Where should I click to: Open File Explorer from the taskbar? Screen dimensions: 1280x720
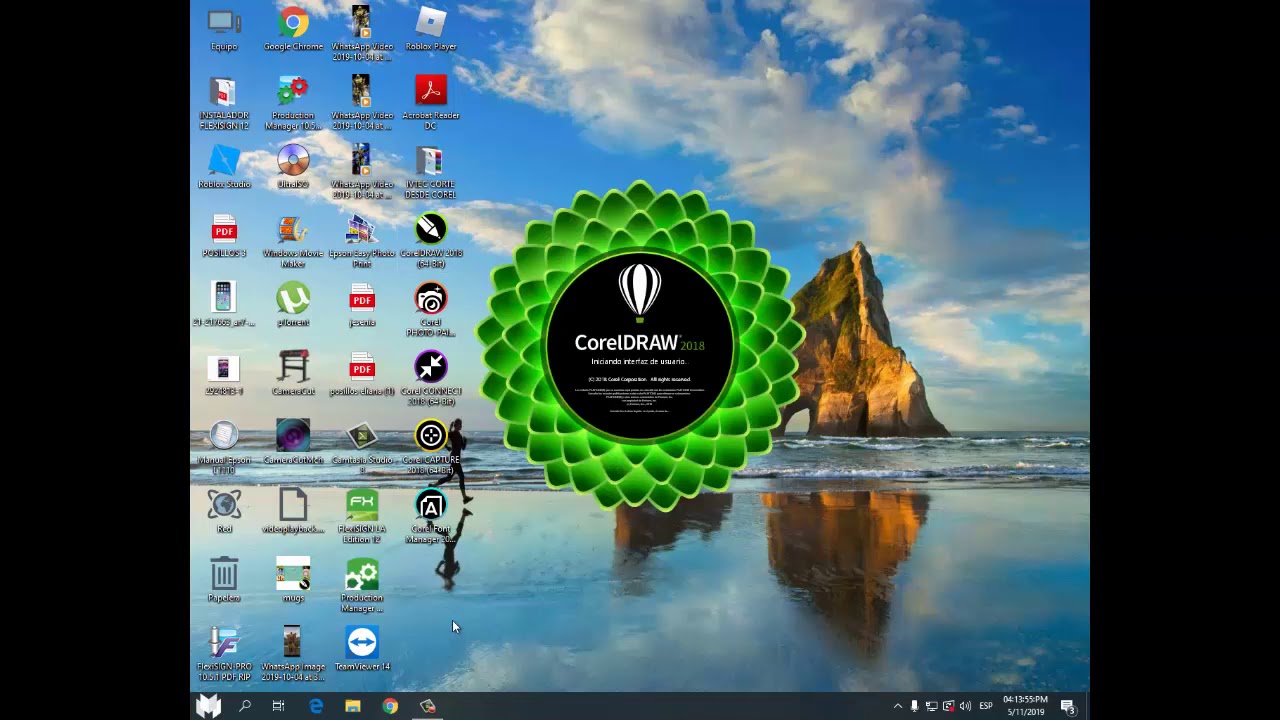[x=353, y=706]
